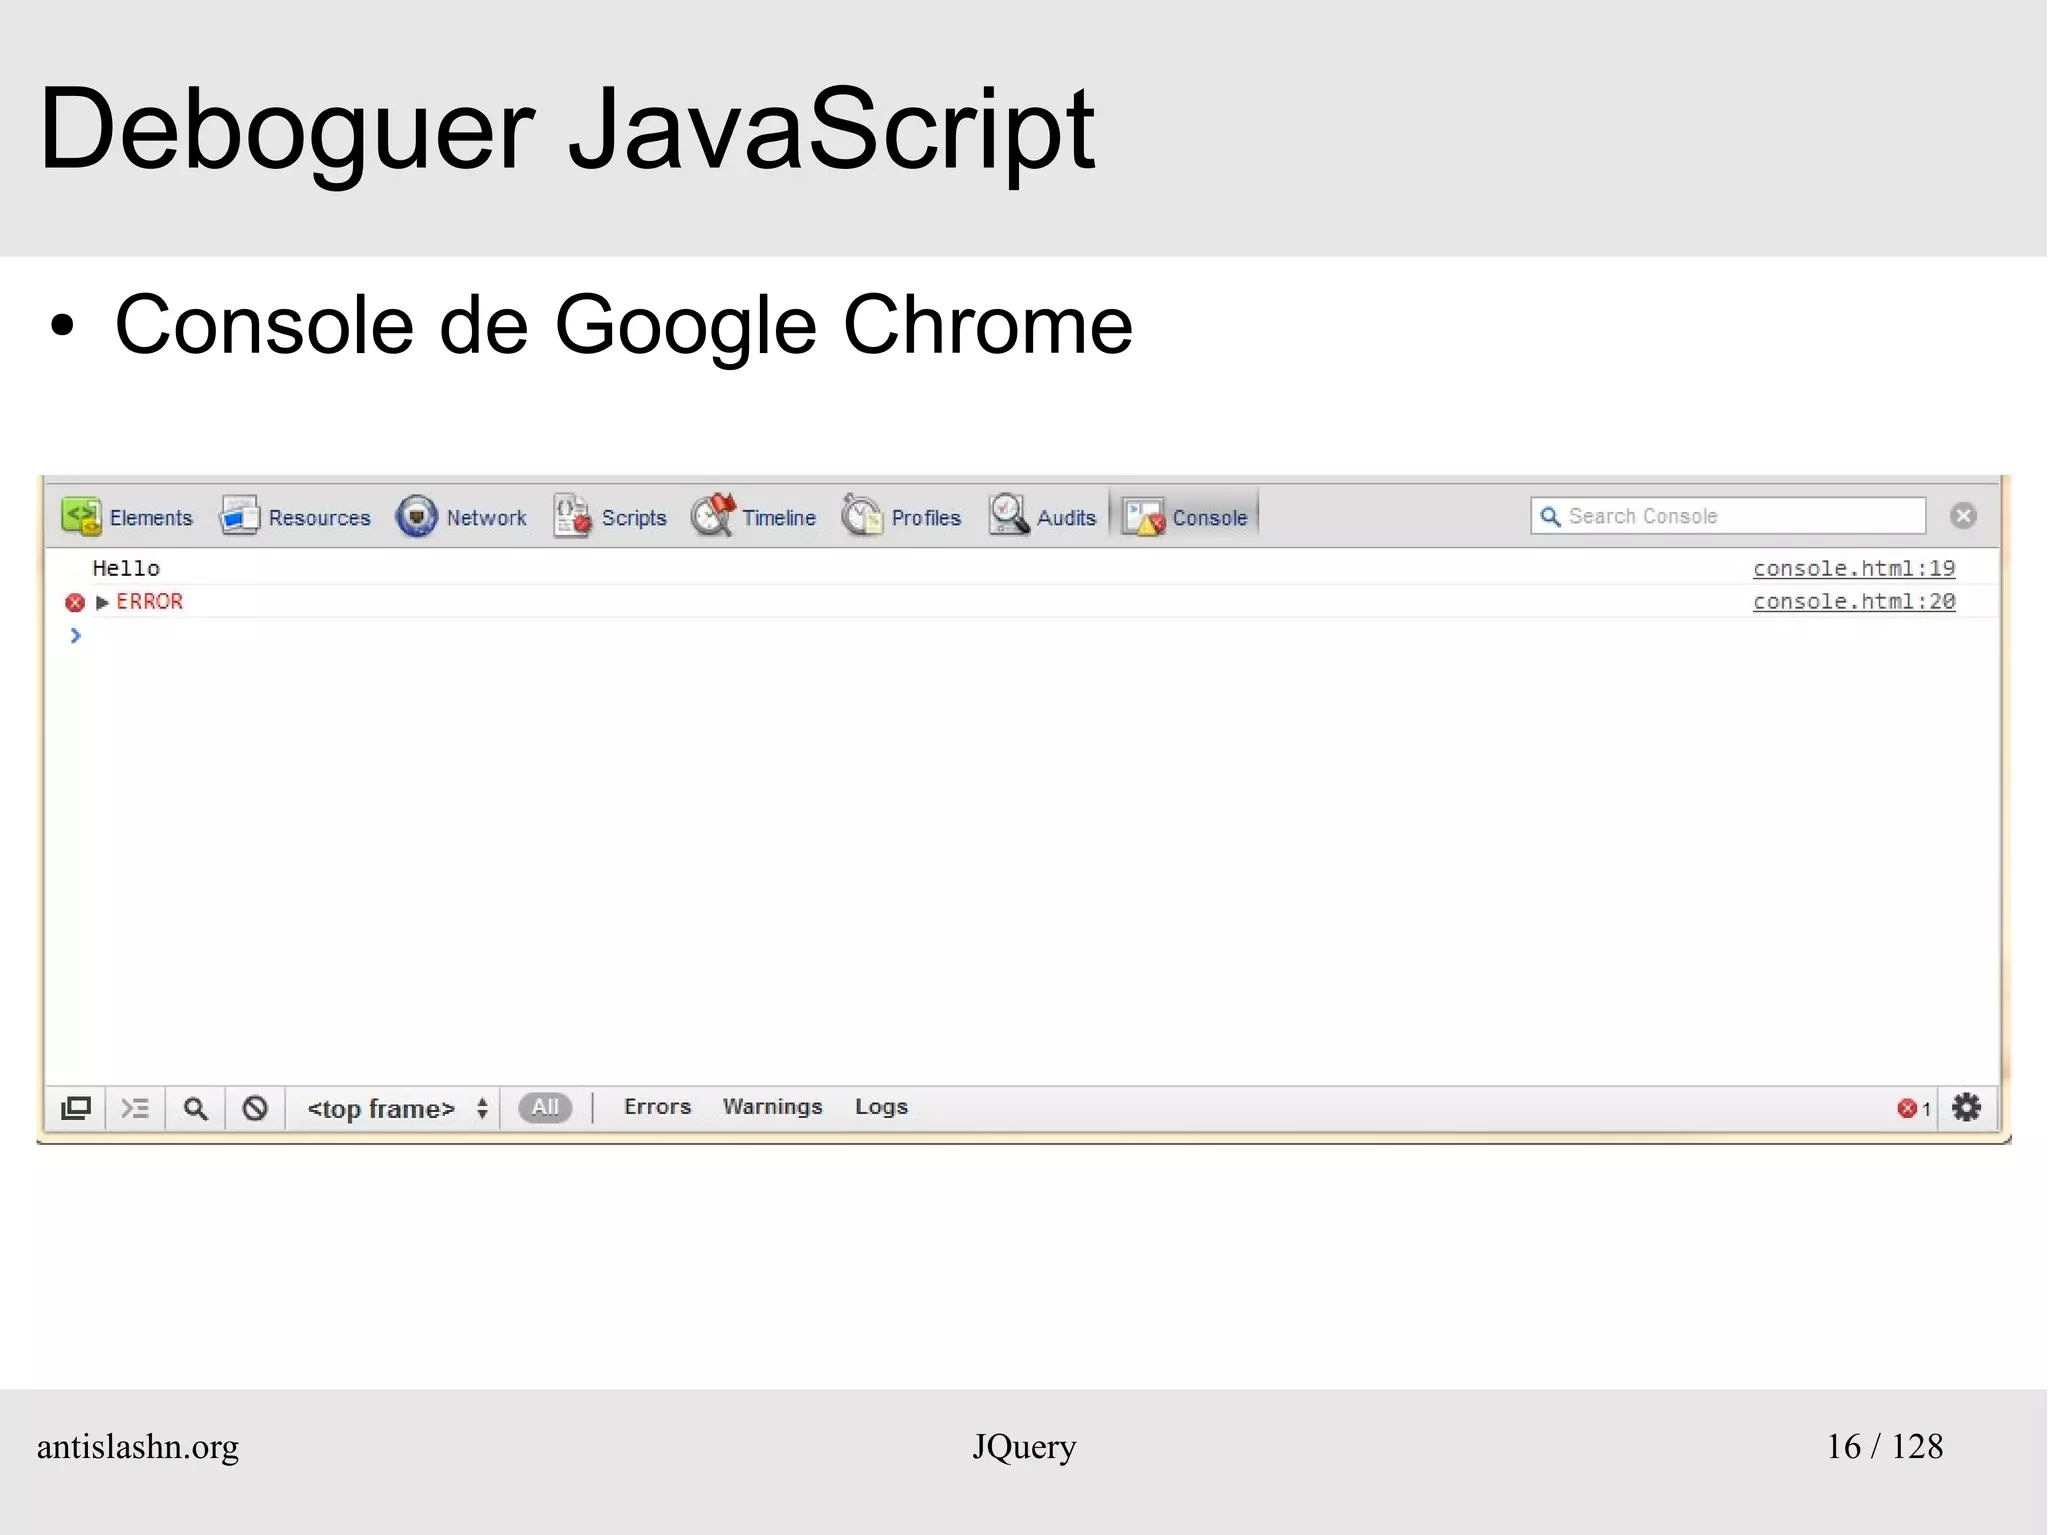Viewport: 2048px width, 1535px height.
Task: Open the <top frame> dropdown
Action: point(397,1108)
